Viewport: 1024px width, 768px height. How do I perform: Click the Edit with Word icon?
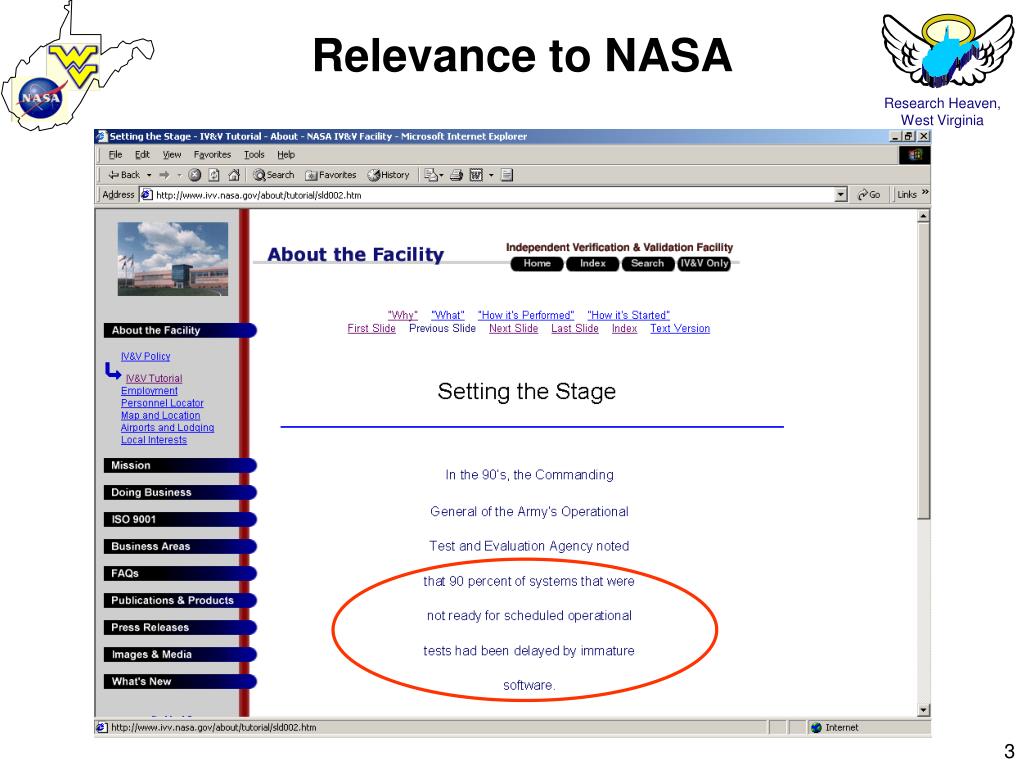coord(476,175)
